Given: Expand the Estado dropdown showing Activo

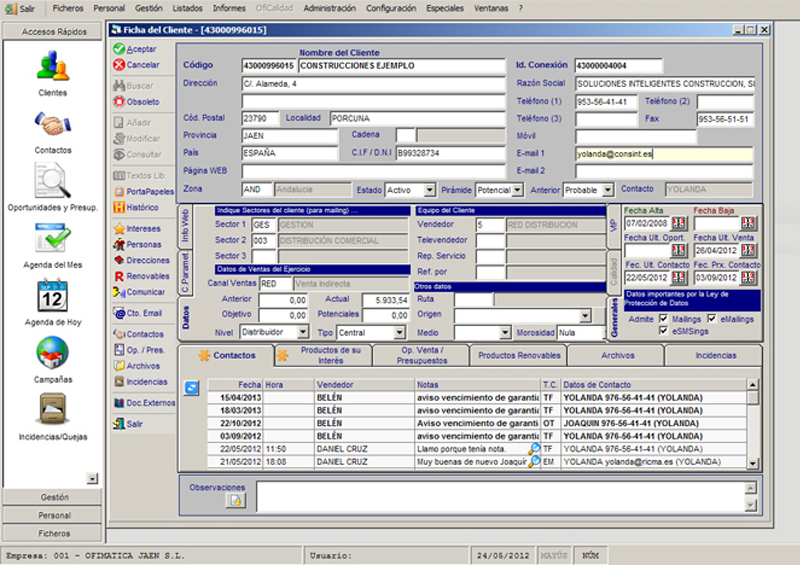Looking at the screenshot, I should click(x=430, y=190).
